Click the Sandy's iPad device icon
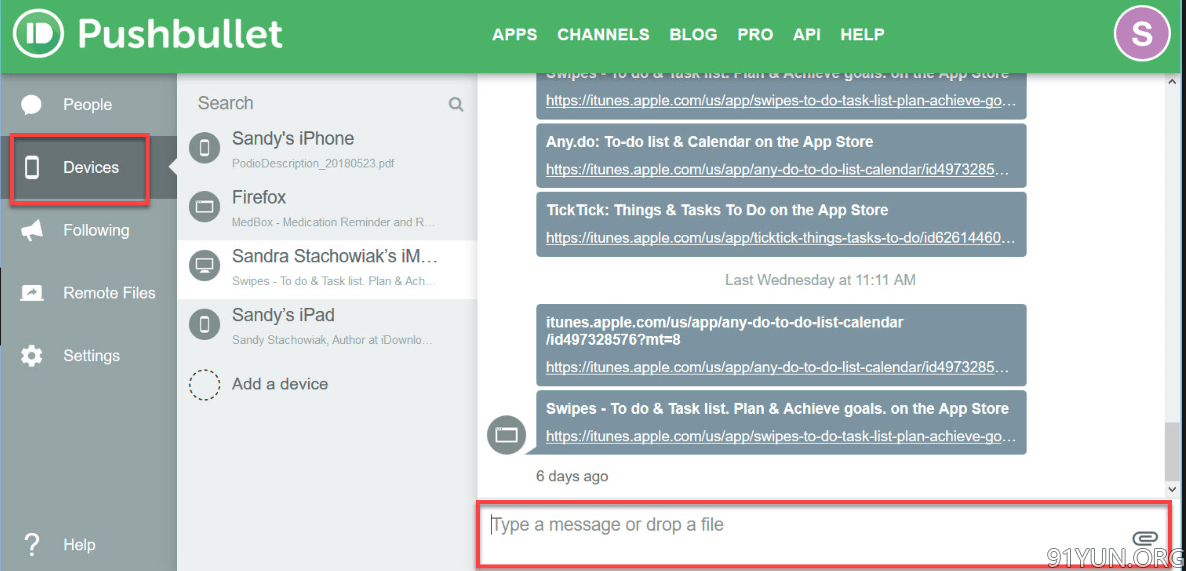This screenshot has width=1186, height=571. tap(204, 324)
